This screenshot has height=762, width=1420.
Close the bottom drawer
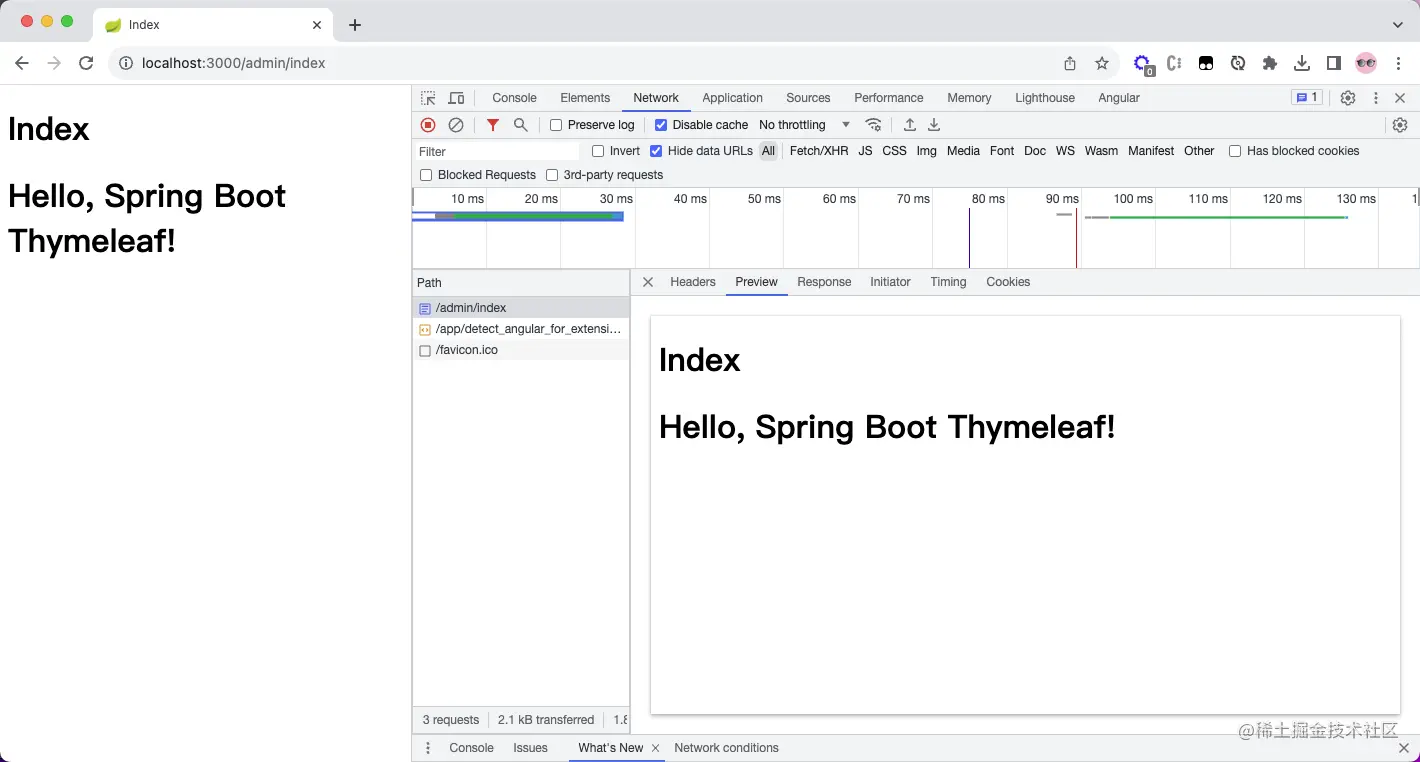[x=1404, y=748]
